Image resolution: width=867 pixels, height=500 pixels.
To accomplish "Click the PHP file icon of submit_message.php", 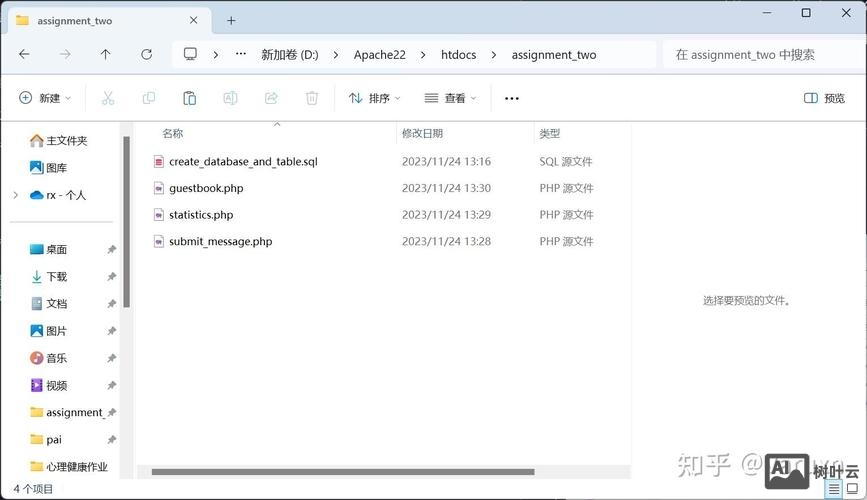I will (x=159, y=241).
